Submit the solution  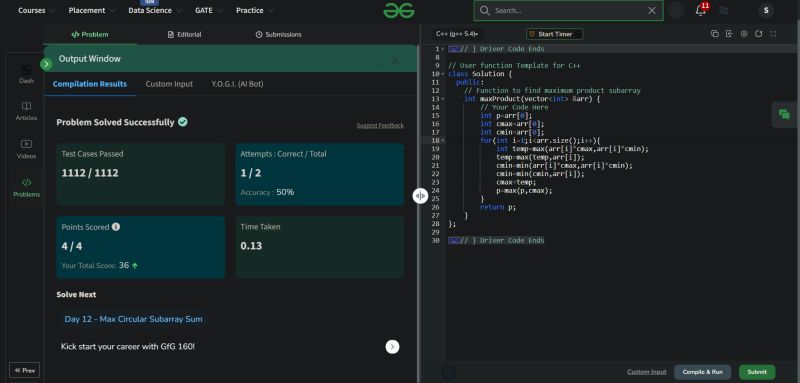757,372
